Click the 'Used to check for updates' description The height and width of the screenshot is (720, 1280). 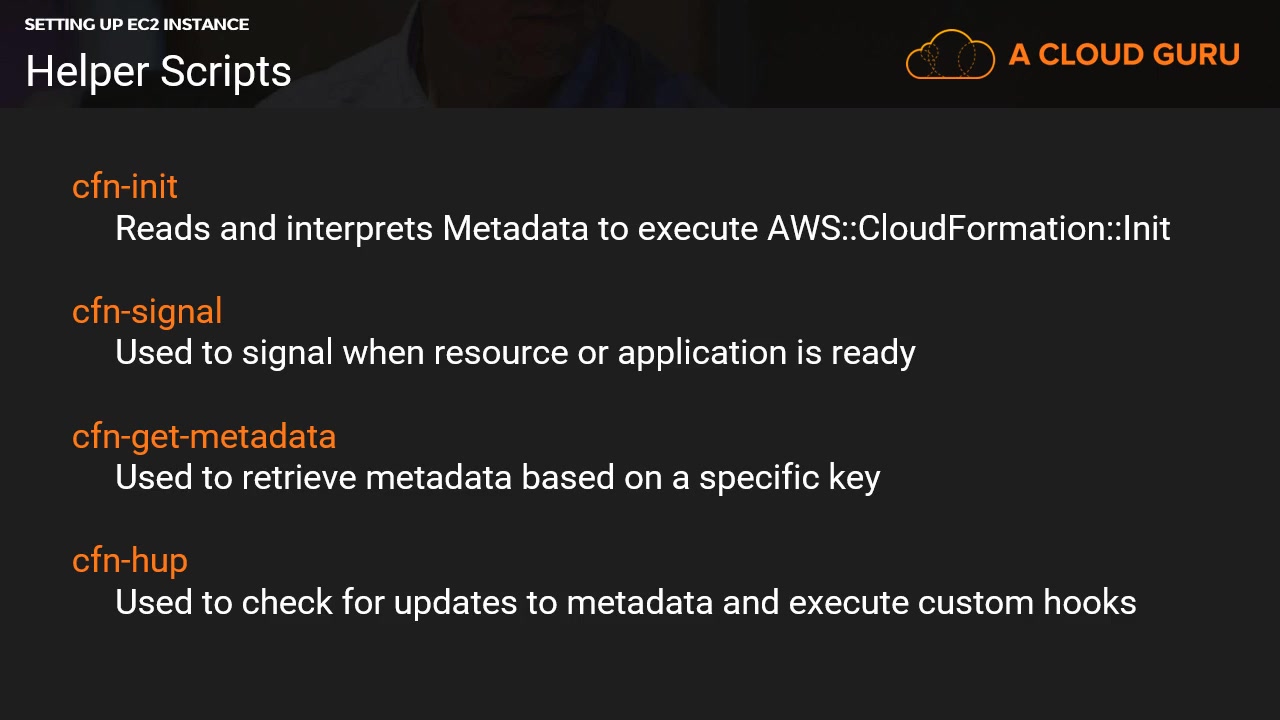[340, 602]
